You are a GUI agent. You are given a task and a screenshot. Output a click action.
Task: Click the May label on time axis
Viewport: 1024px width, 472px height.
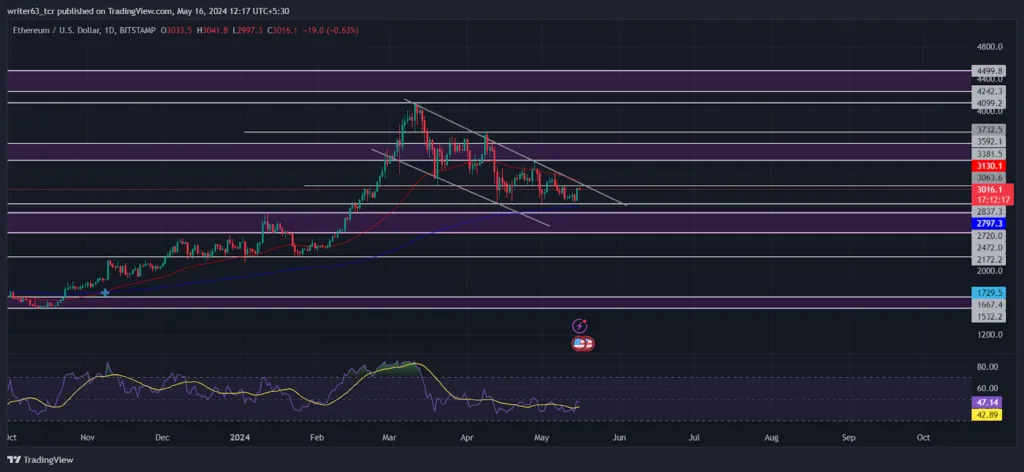coord(541,438)
